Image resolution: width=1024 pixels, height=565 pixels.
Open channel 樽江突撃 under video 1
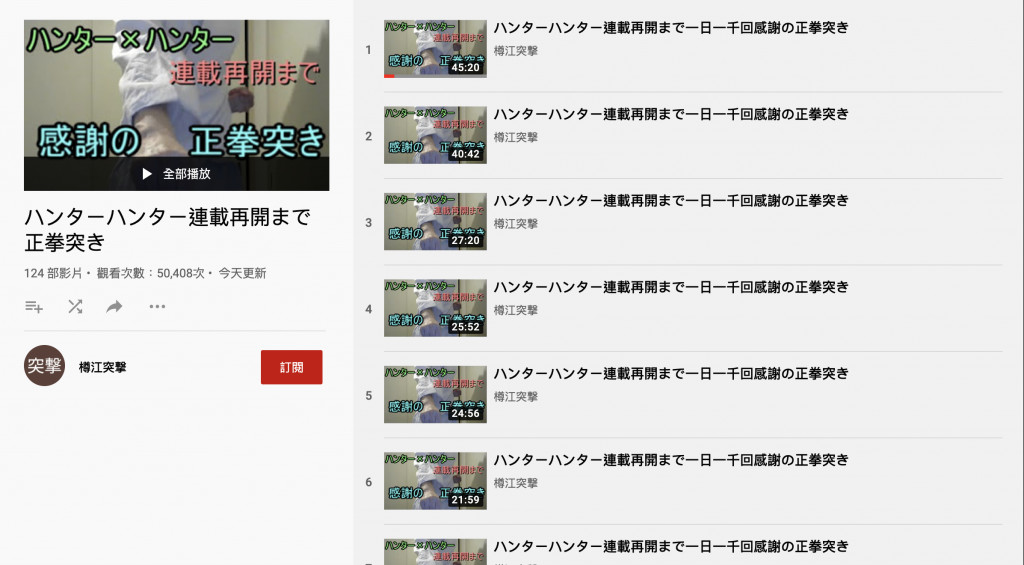(x=516, y=51)
